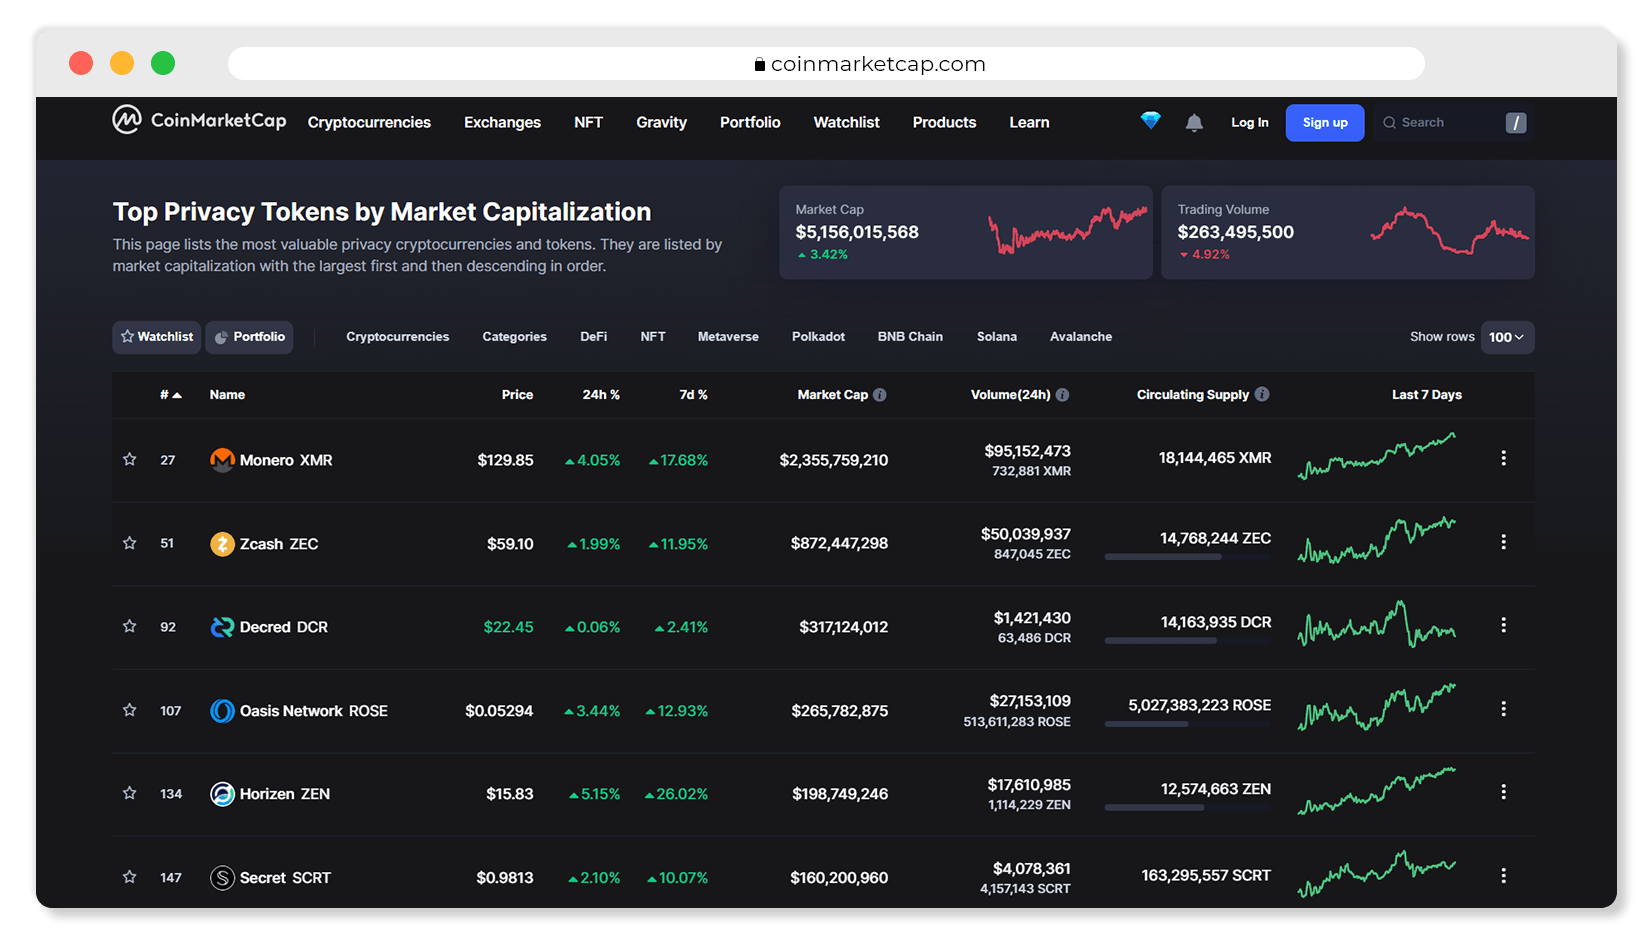This screenshot has height=950, width=1650.
Task: Click the Decred coin logo
Action: (222, 627)
